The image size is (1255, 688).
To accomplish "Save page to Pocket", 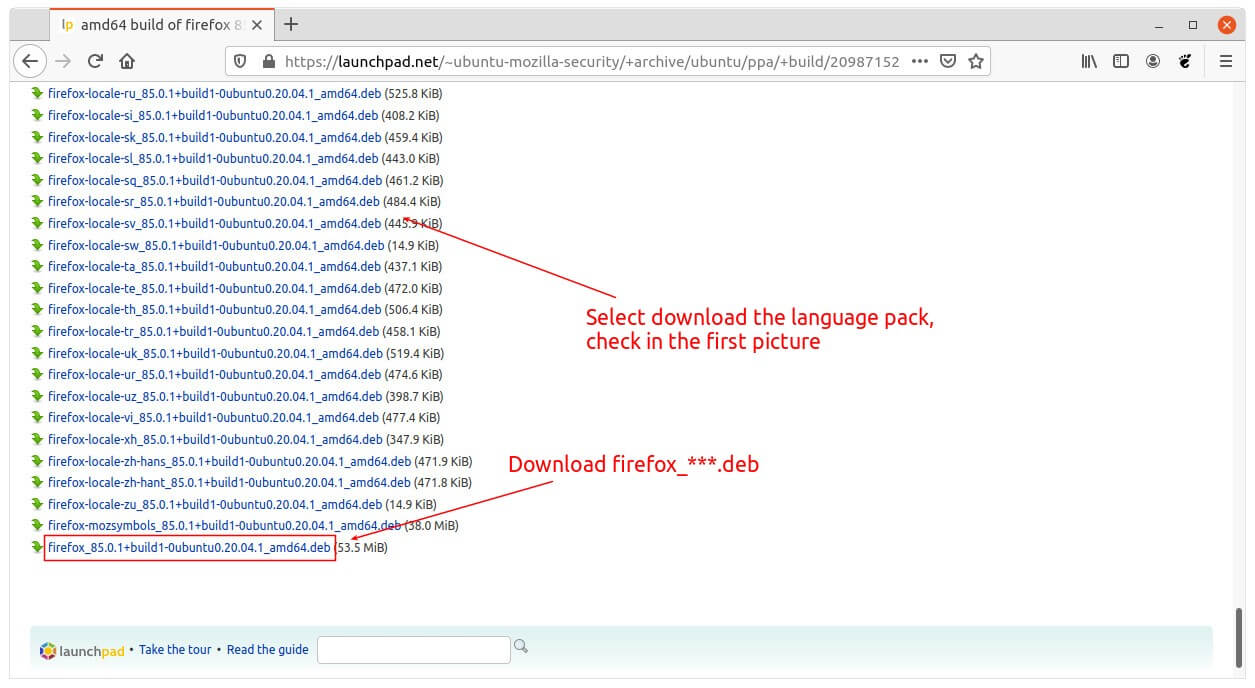I will (x=948, y=61).
